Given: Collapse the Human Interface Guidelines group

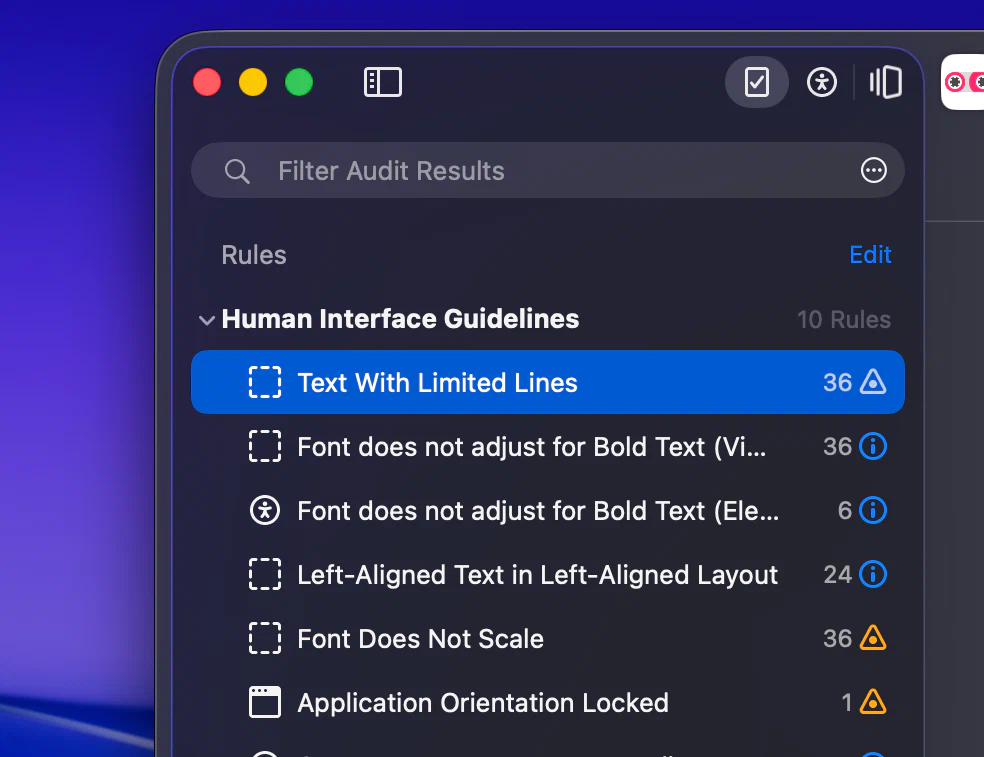Looking at the screenshot, I should tap(207, 320).
